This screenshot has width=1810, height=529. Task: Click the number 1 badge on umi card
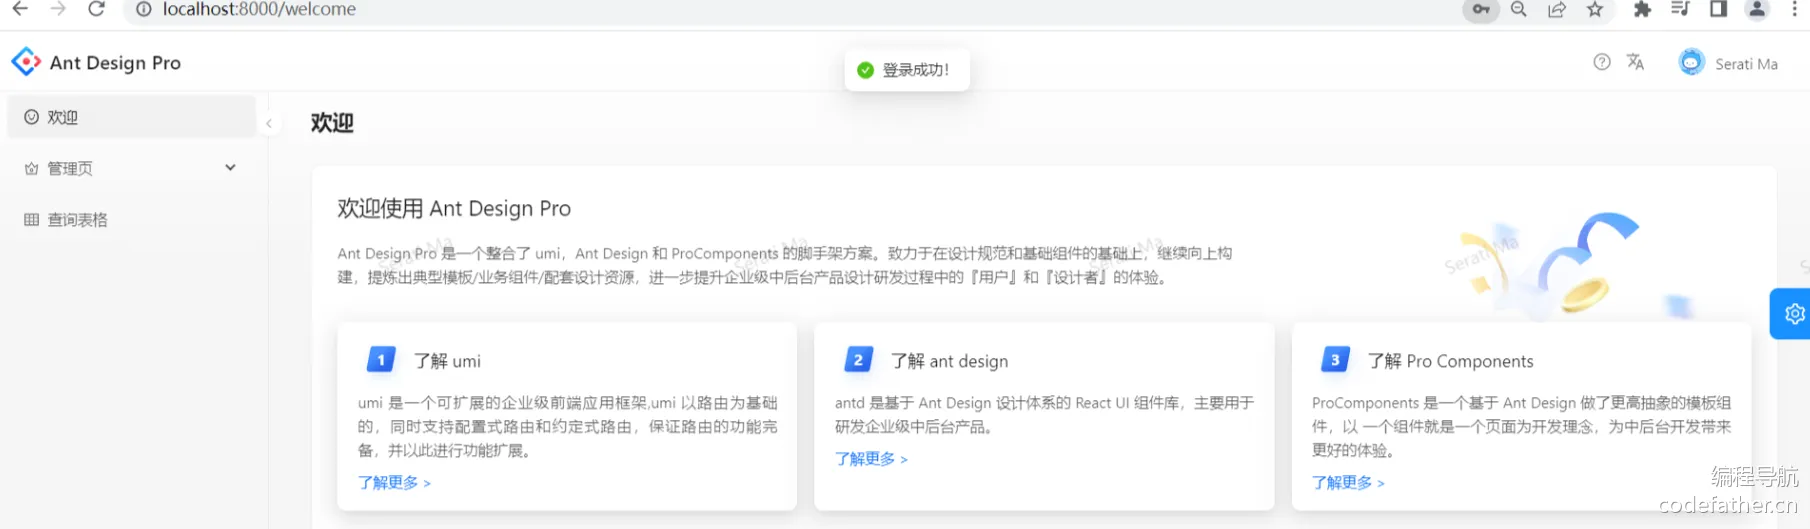click(x=381, y=359)
